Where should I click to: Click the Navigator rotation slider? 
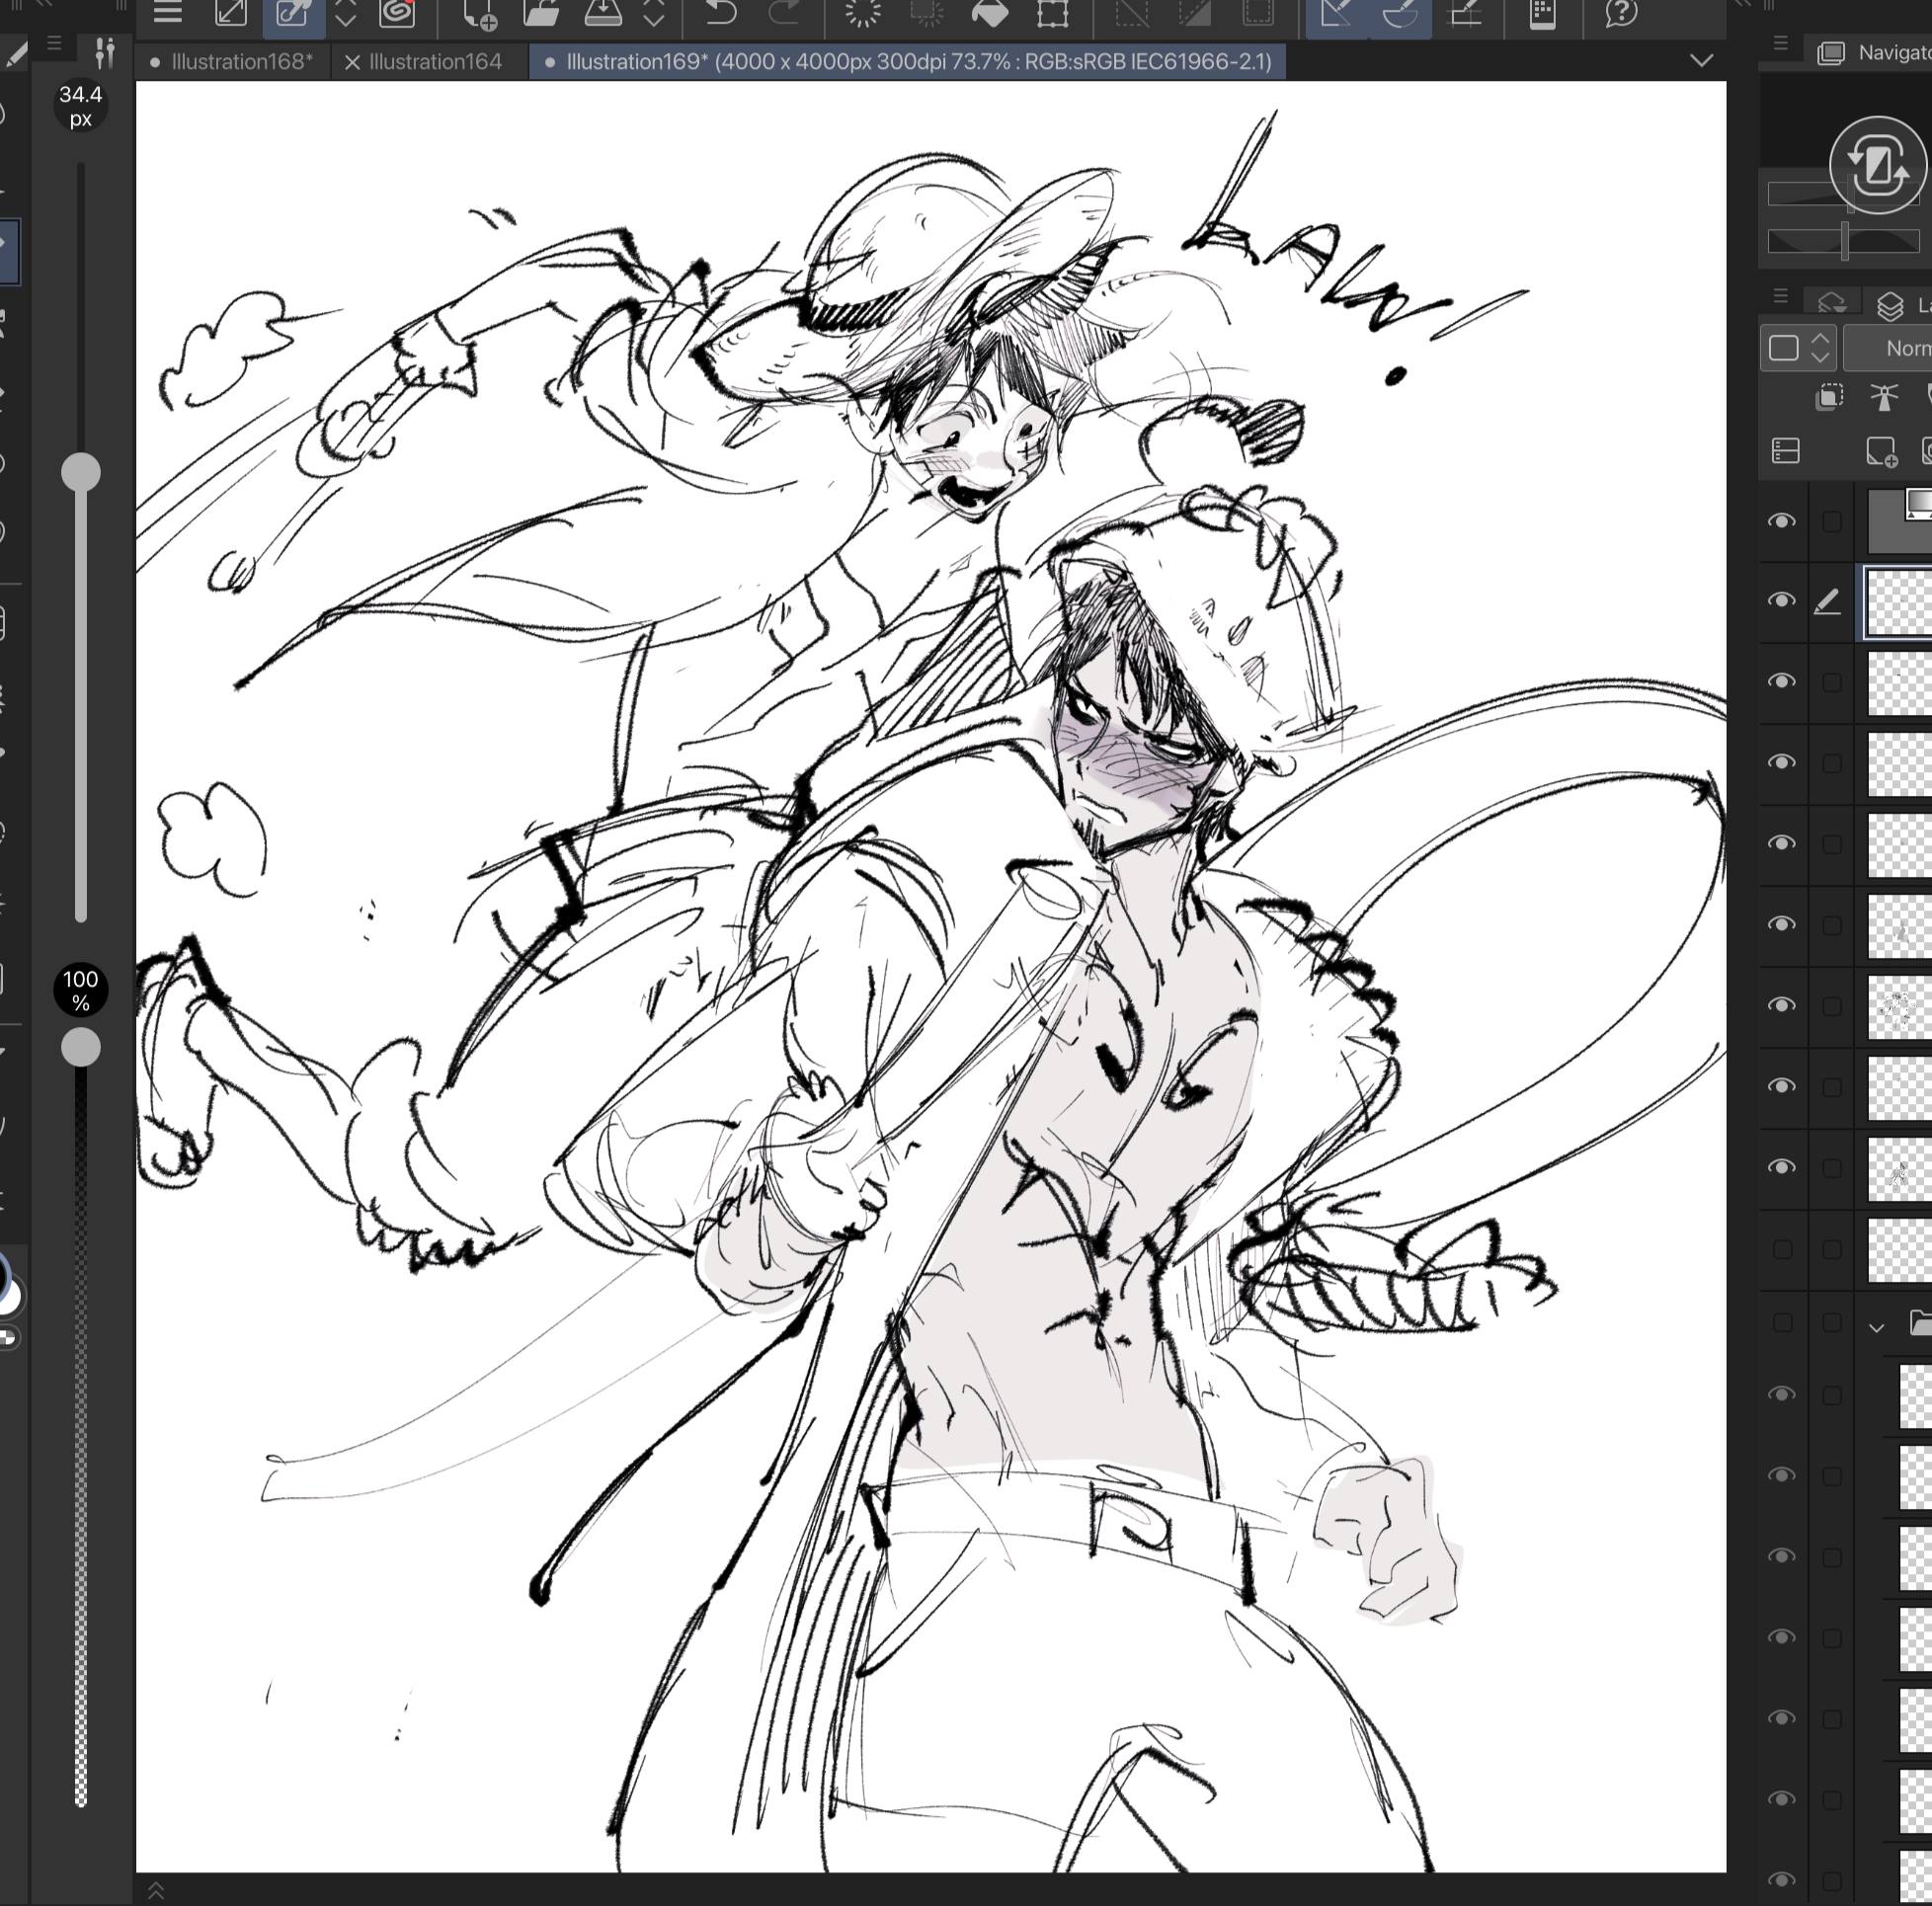[1843, 241]
